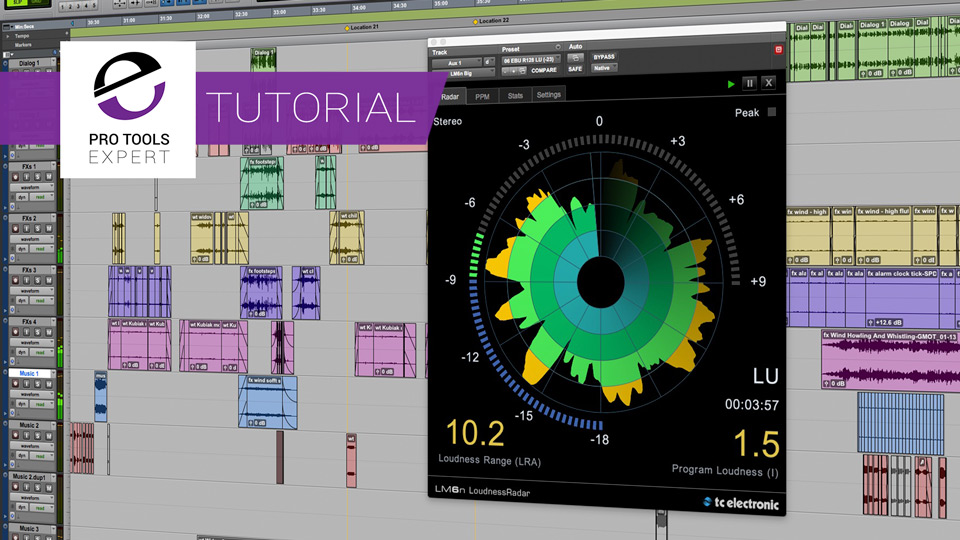
Task: Click the dyn button on FXs 1 track
Action: [x=22, y=197]
